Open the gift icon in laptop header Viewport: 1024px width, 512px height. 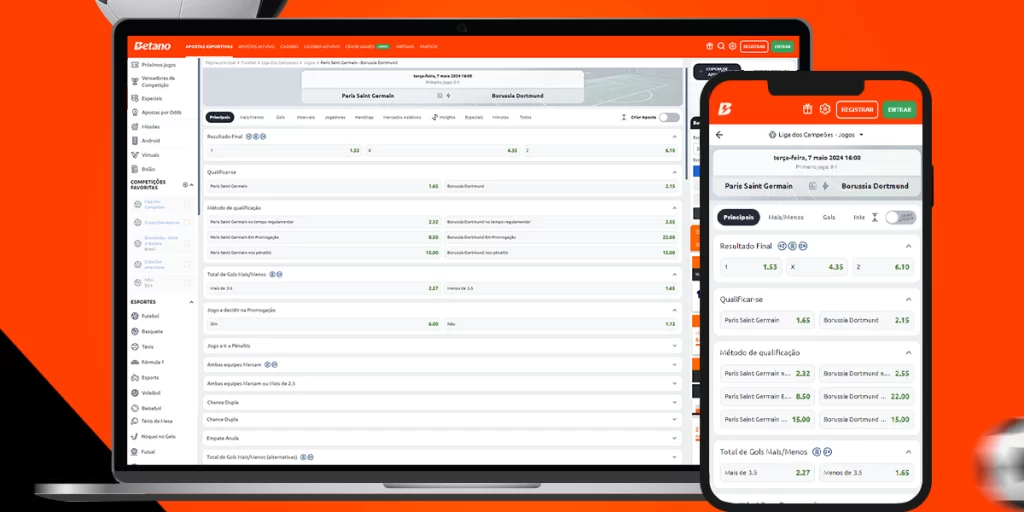coord(710,46)
